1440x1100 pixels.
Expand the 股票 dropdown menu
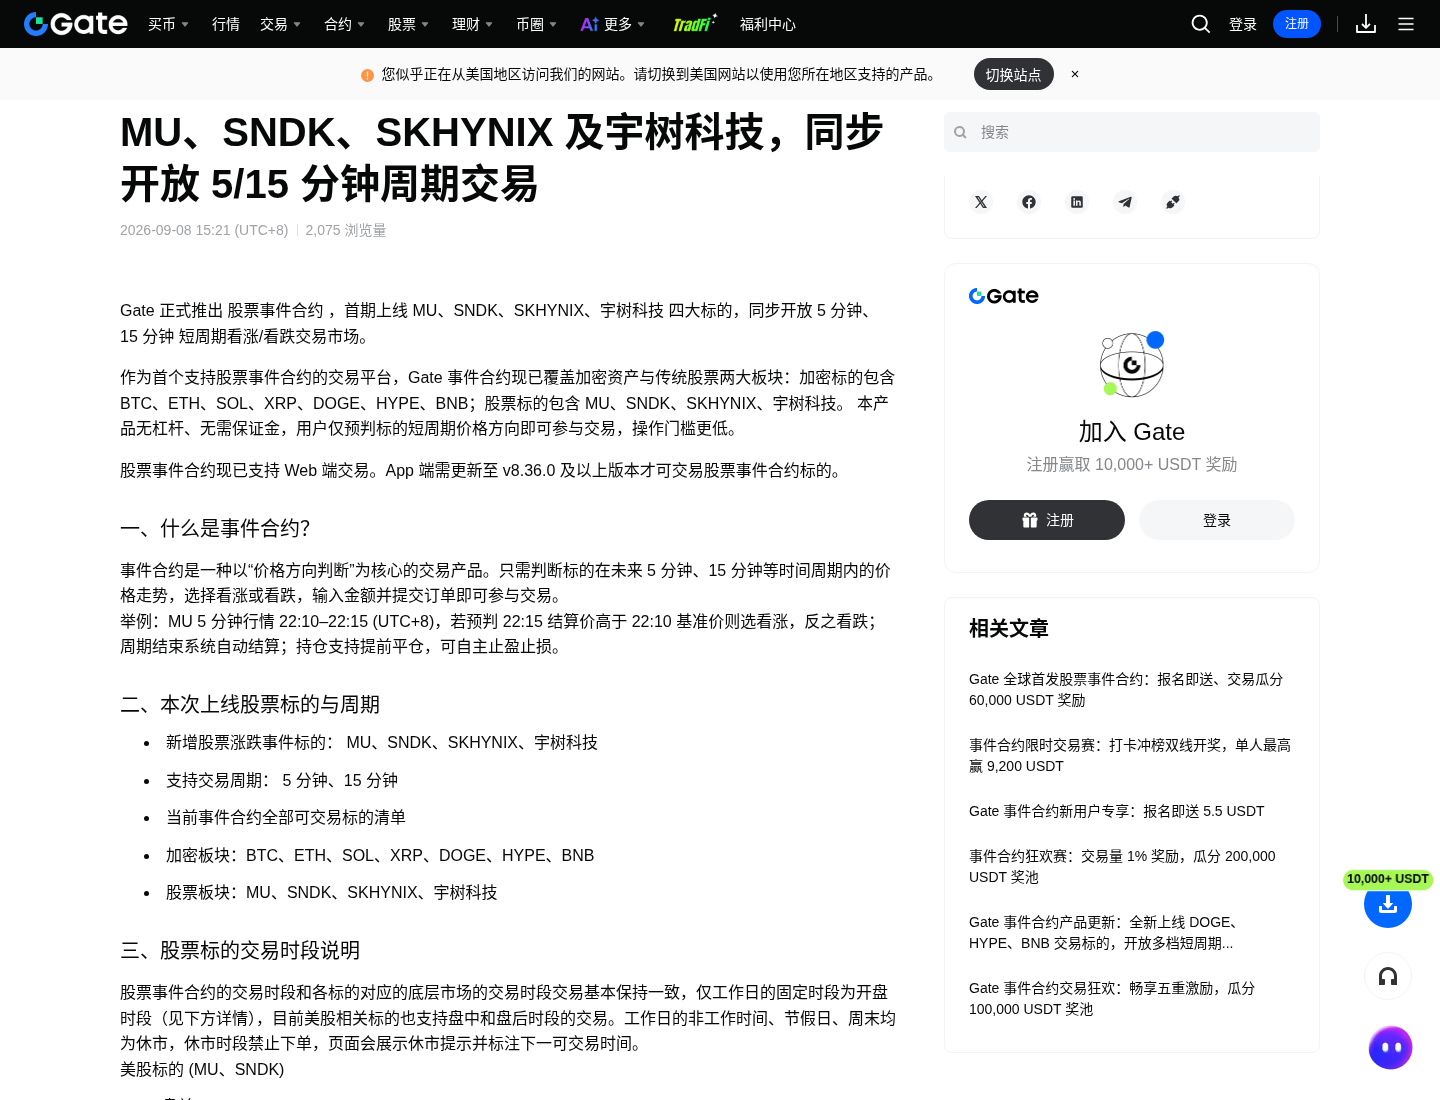point(408,24)
